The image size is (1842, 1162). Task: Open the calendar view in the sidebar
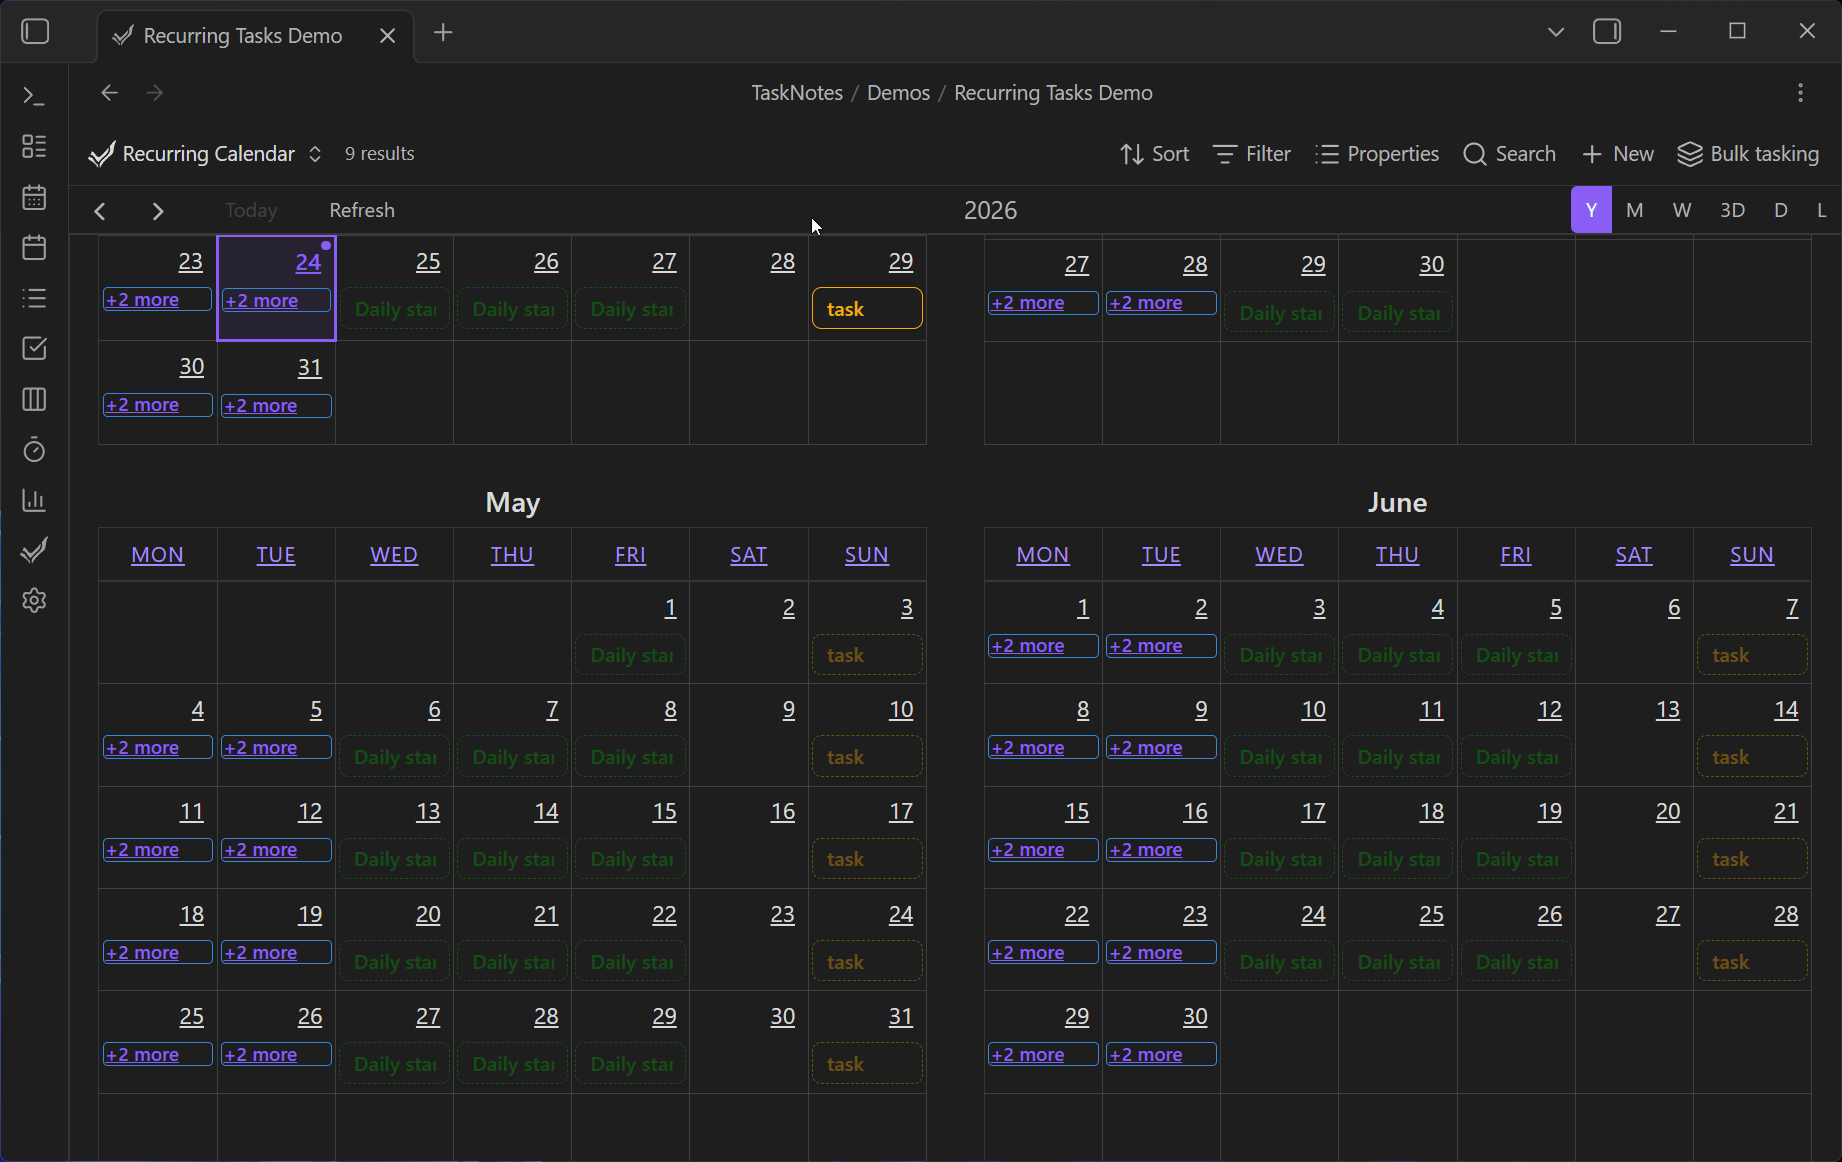tap(33, 247)
